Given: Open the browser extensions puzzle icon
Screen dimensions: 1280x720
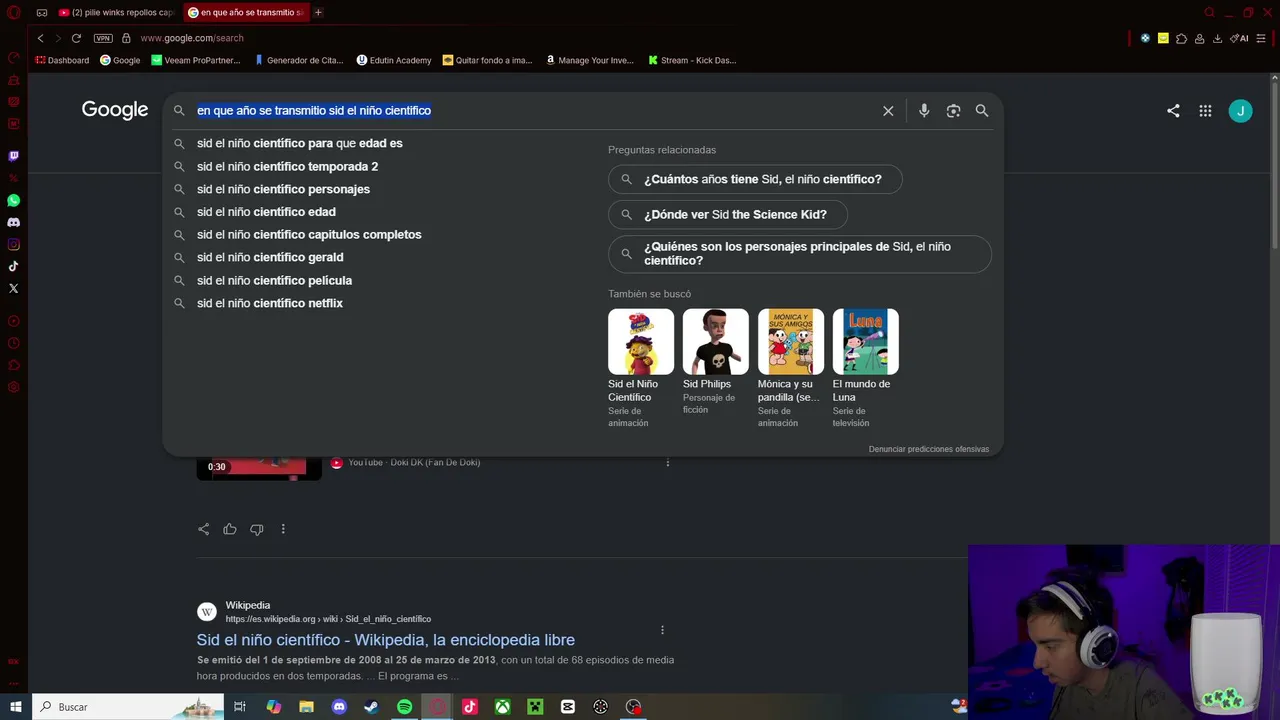Looking at the screenshot, I should coord(1181,38).
